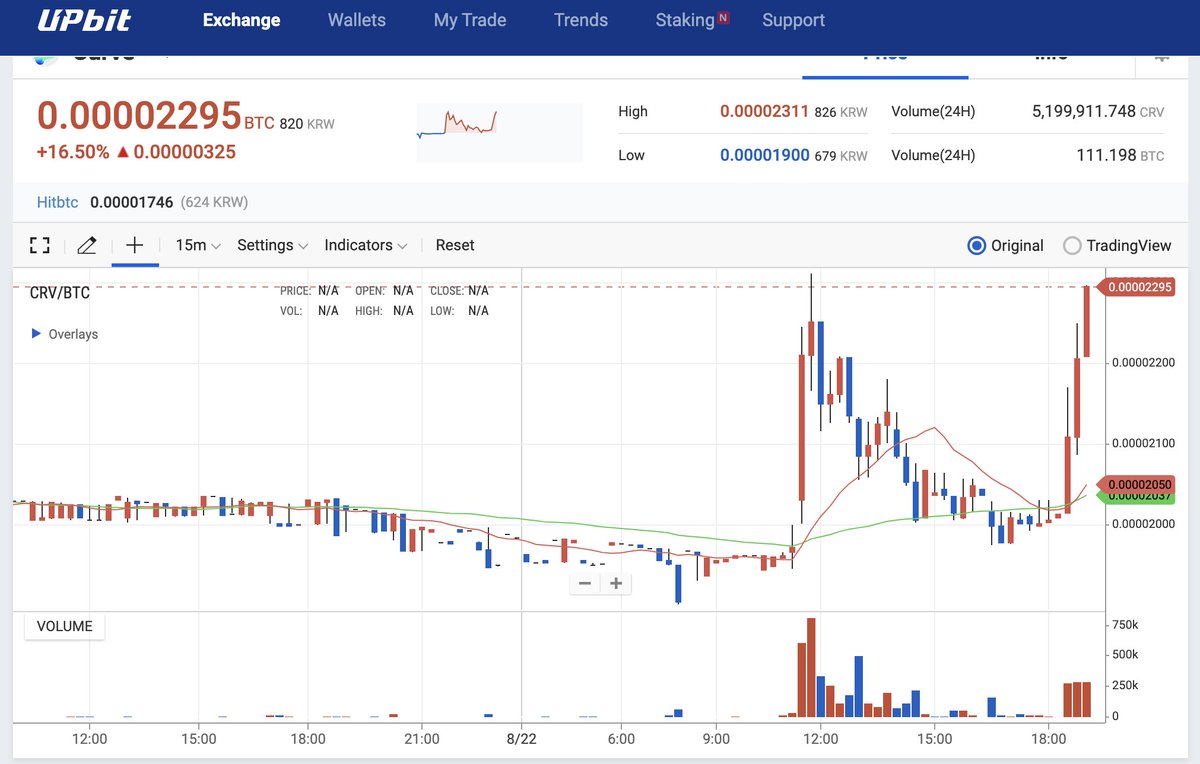Click the Reset chart button
Image resolution: width=1200 pixels, height=764 pixels.
point(455,245)
